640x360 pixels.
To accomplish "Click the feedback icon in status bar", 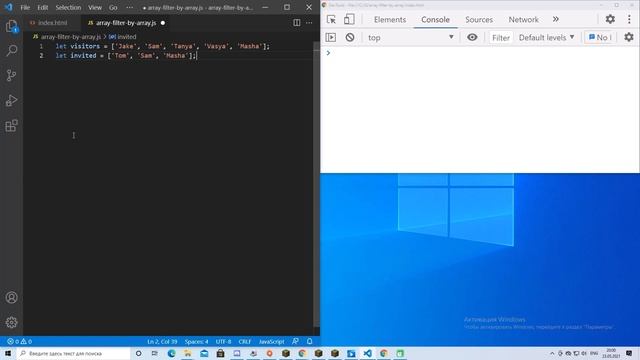I will [295, 342].
